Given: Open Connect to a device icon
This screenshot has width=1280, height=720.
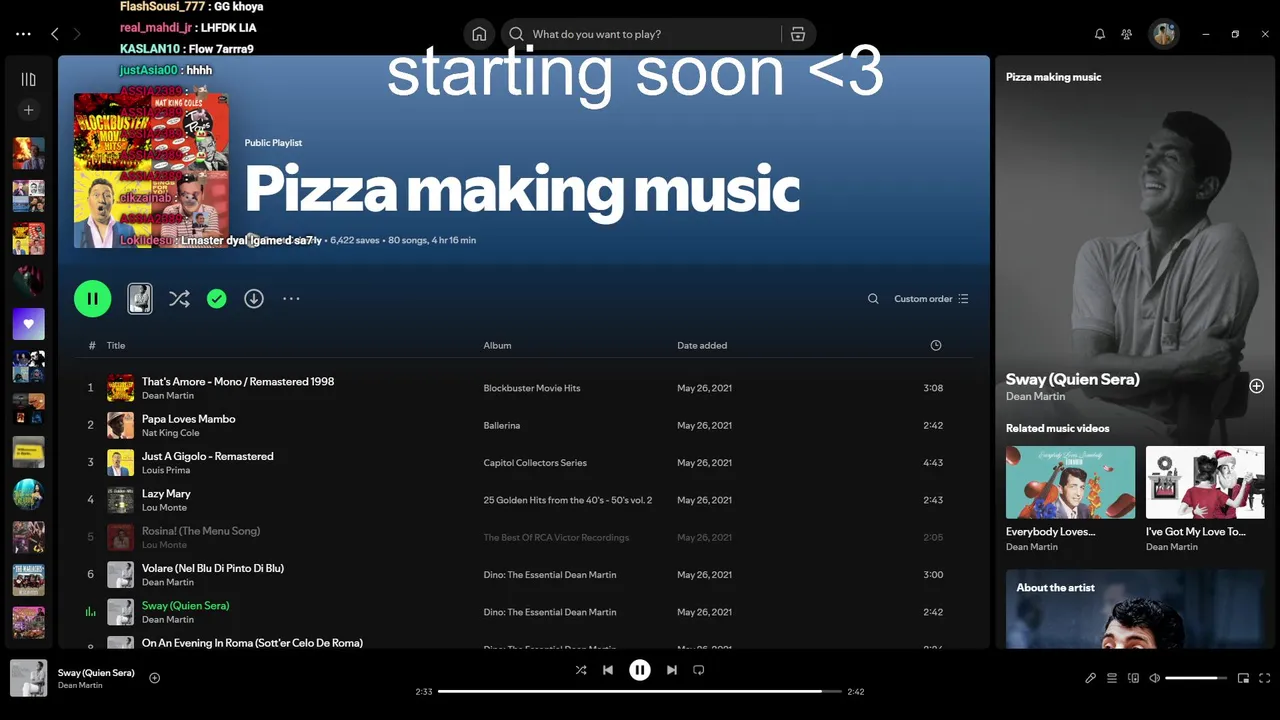Looking at the screenshot, I should (1133, 678).
